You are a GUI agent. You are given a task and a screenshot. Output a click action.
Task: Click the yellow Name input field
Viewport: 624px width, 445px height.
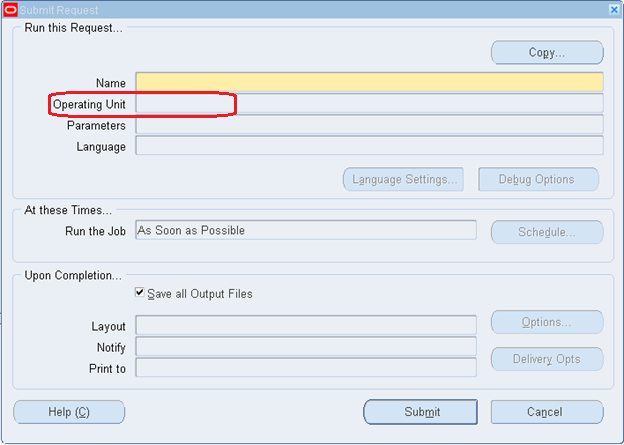tap(369, 82)
